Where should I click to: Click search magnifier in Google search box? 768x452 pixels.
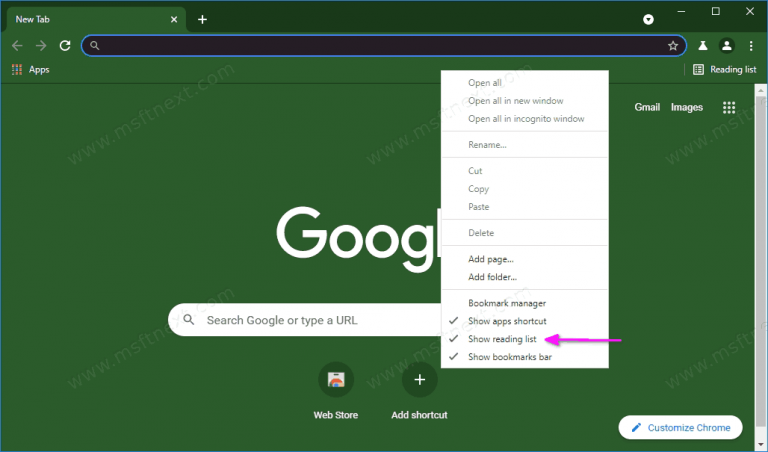(189, 320)
